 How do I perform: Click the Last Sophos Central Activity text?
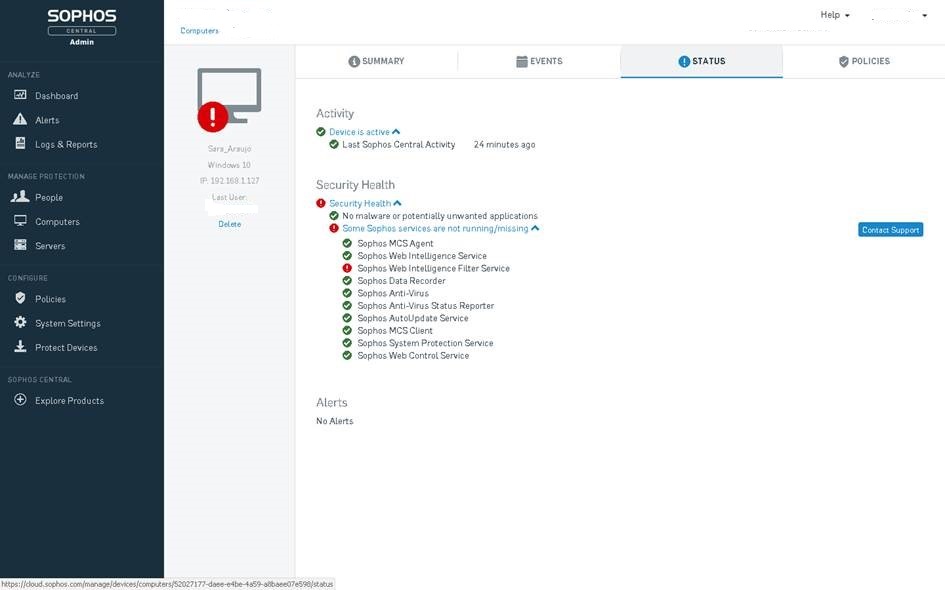tap(398, 145)
